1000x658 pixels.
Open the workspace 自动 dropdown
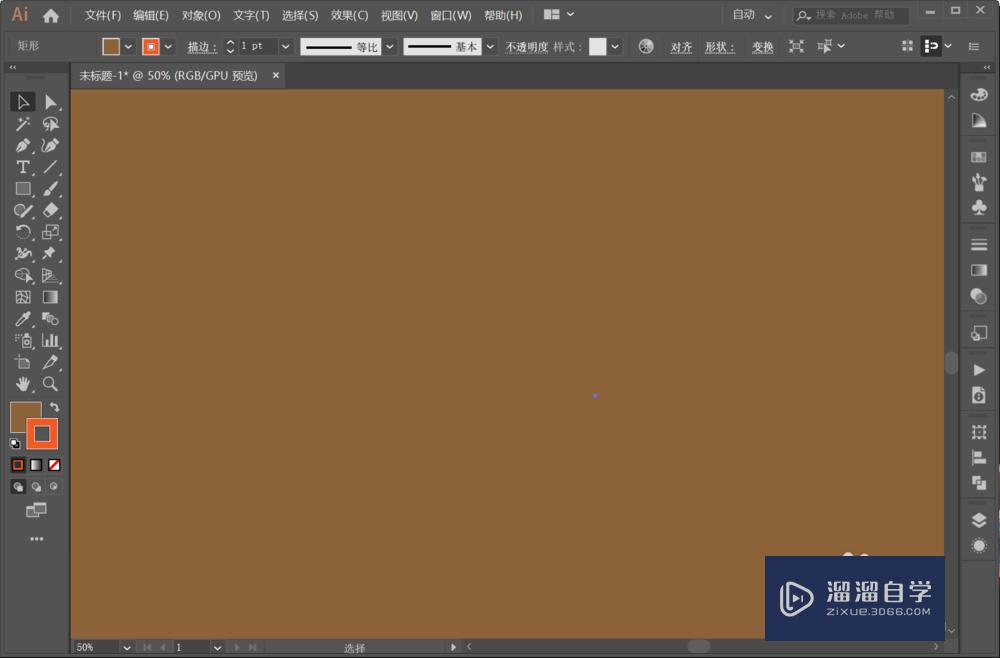click(753, 15)
